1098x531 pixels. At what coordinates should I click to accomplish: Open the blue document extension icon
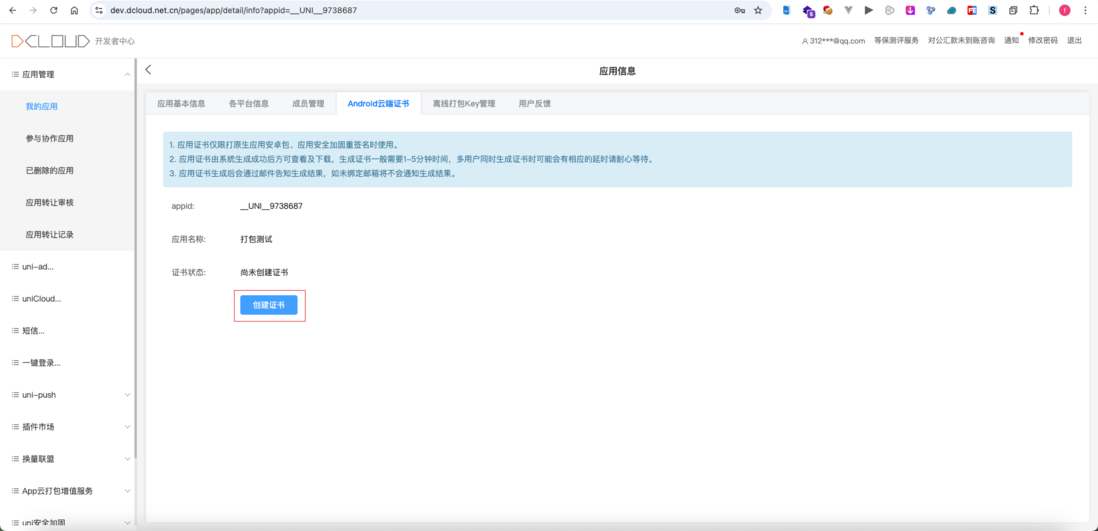[x=786, y=11]
